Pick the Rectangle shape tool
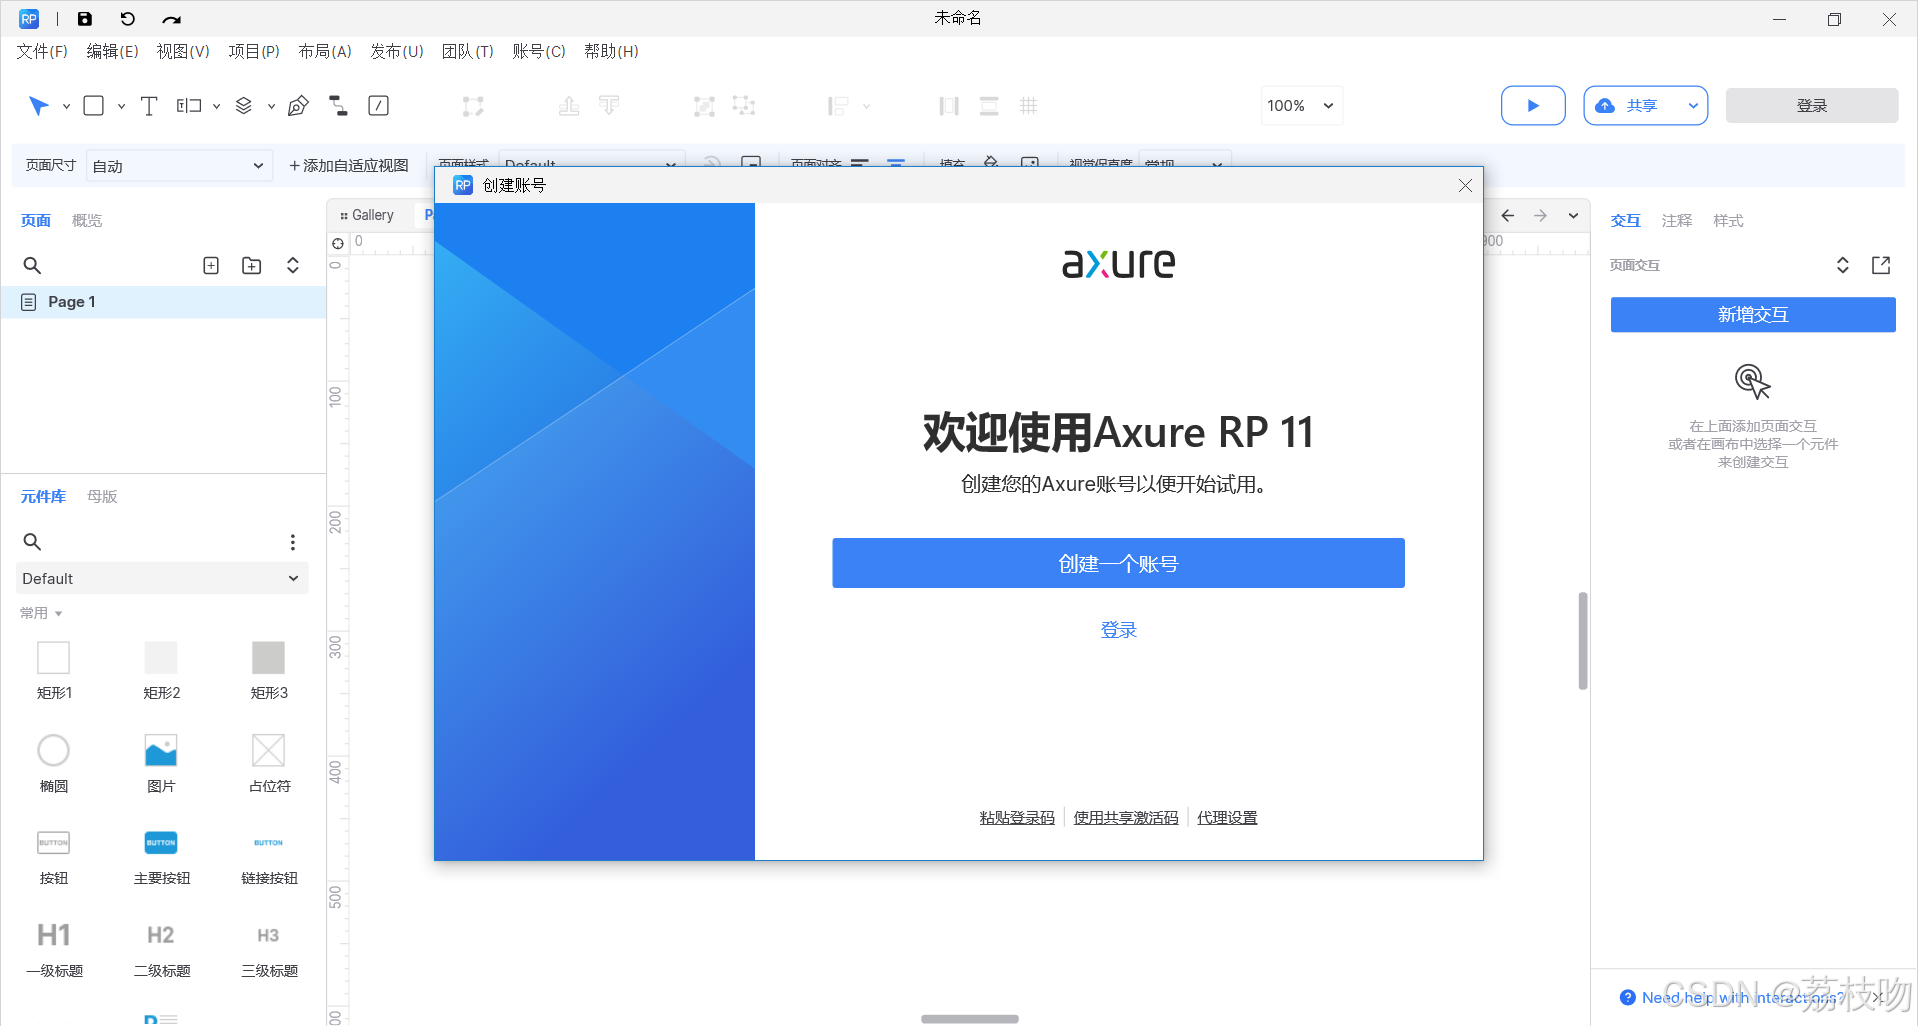1918x1026 pixels. [x=93, y=105]
